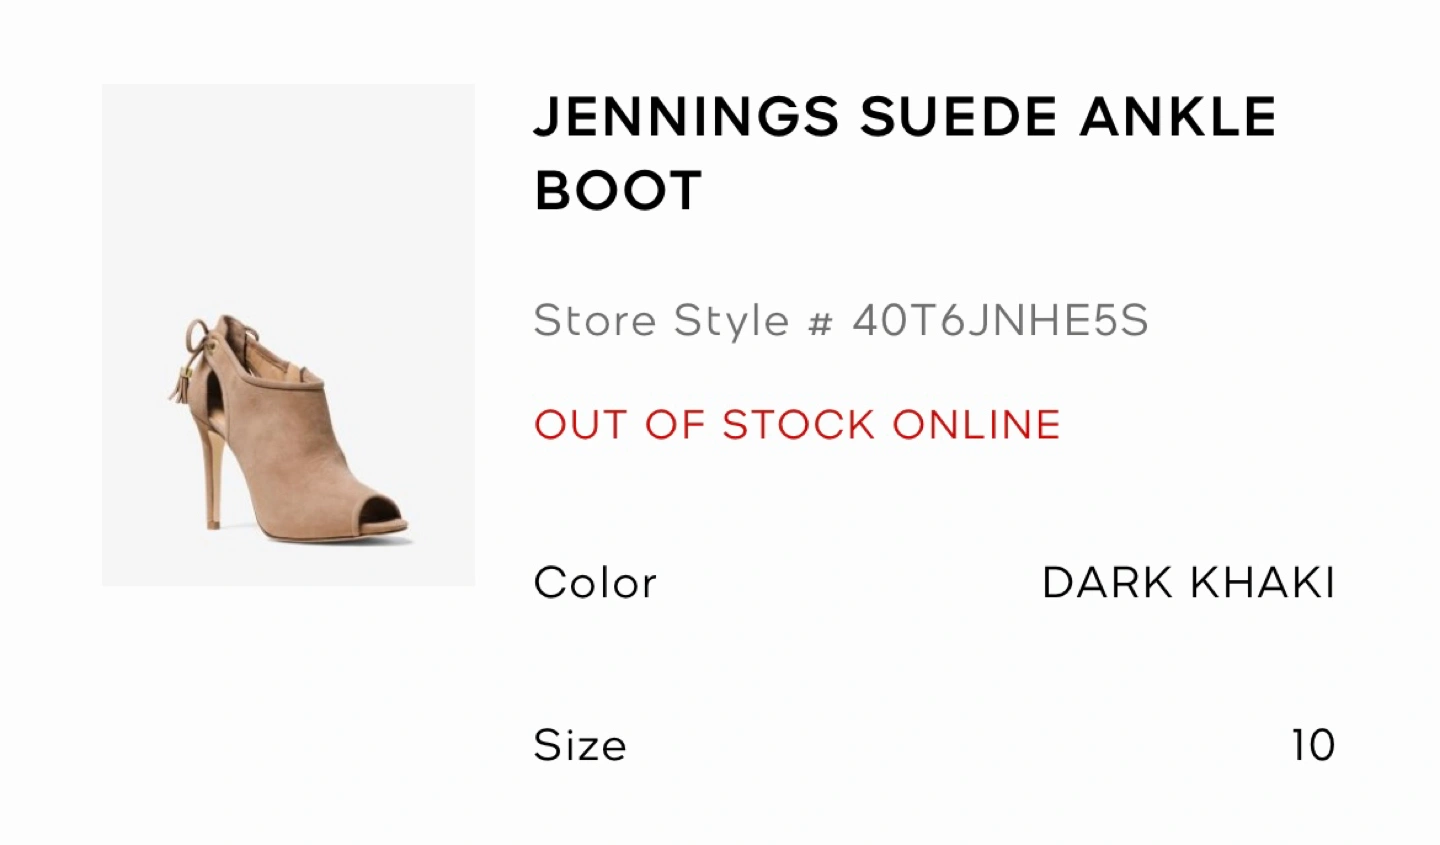Click the Size row label
1440x845 pixels.
pos(580,746)
